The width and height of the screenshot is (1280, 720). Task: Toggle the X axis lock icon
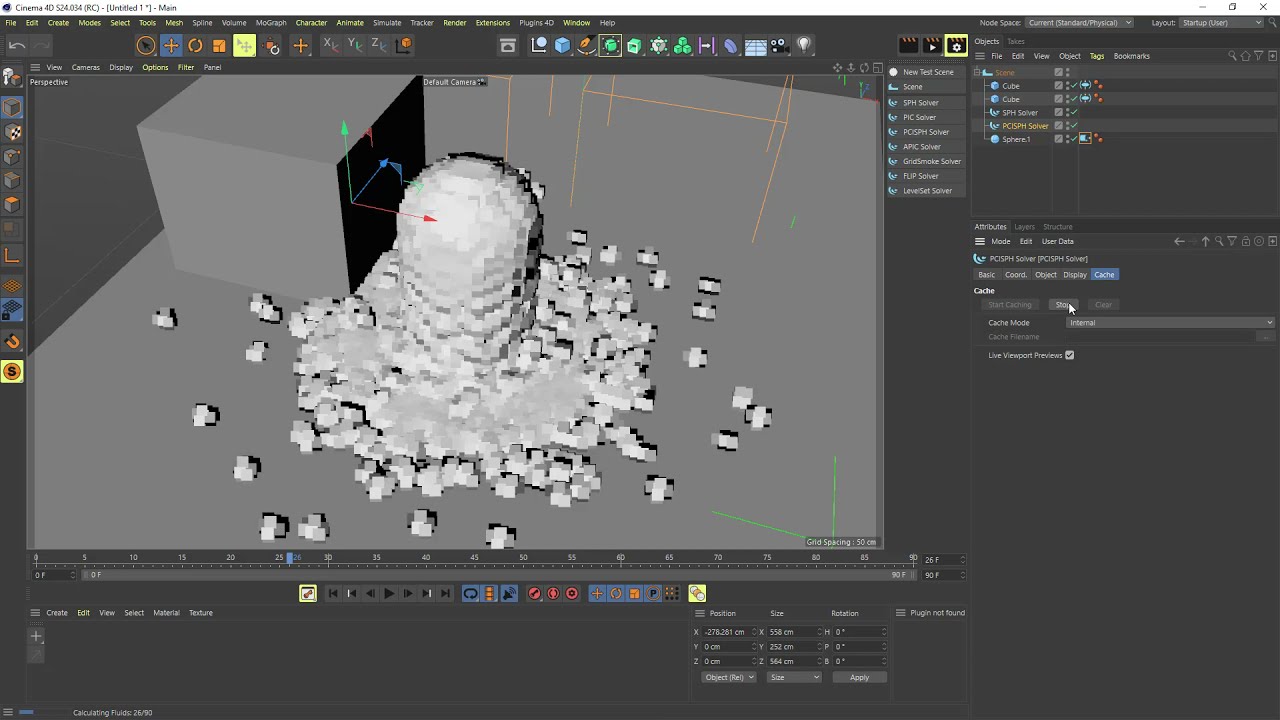coord(331,45)
